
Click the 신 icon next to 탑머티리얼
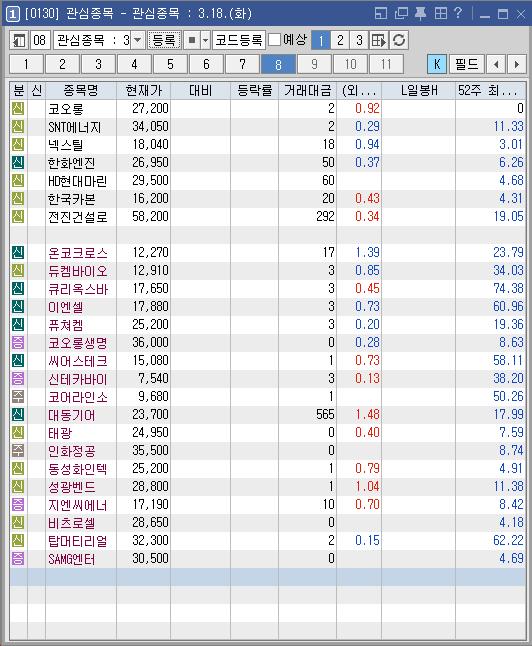[x=18, y=541]
